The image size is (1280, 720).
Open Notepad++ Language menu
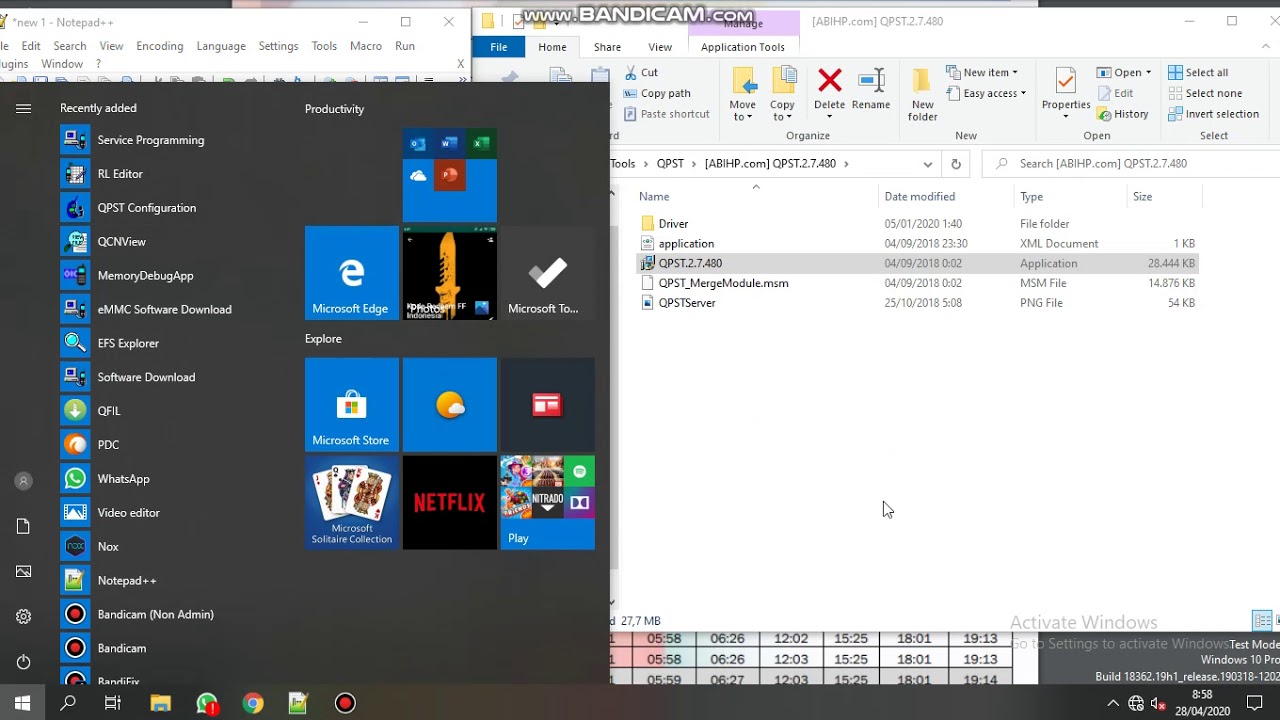221,46
